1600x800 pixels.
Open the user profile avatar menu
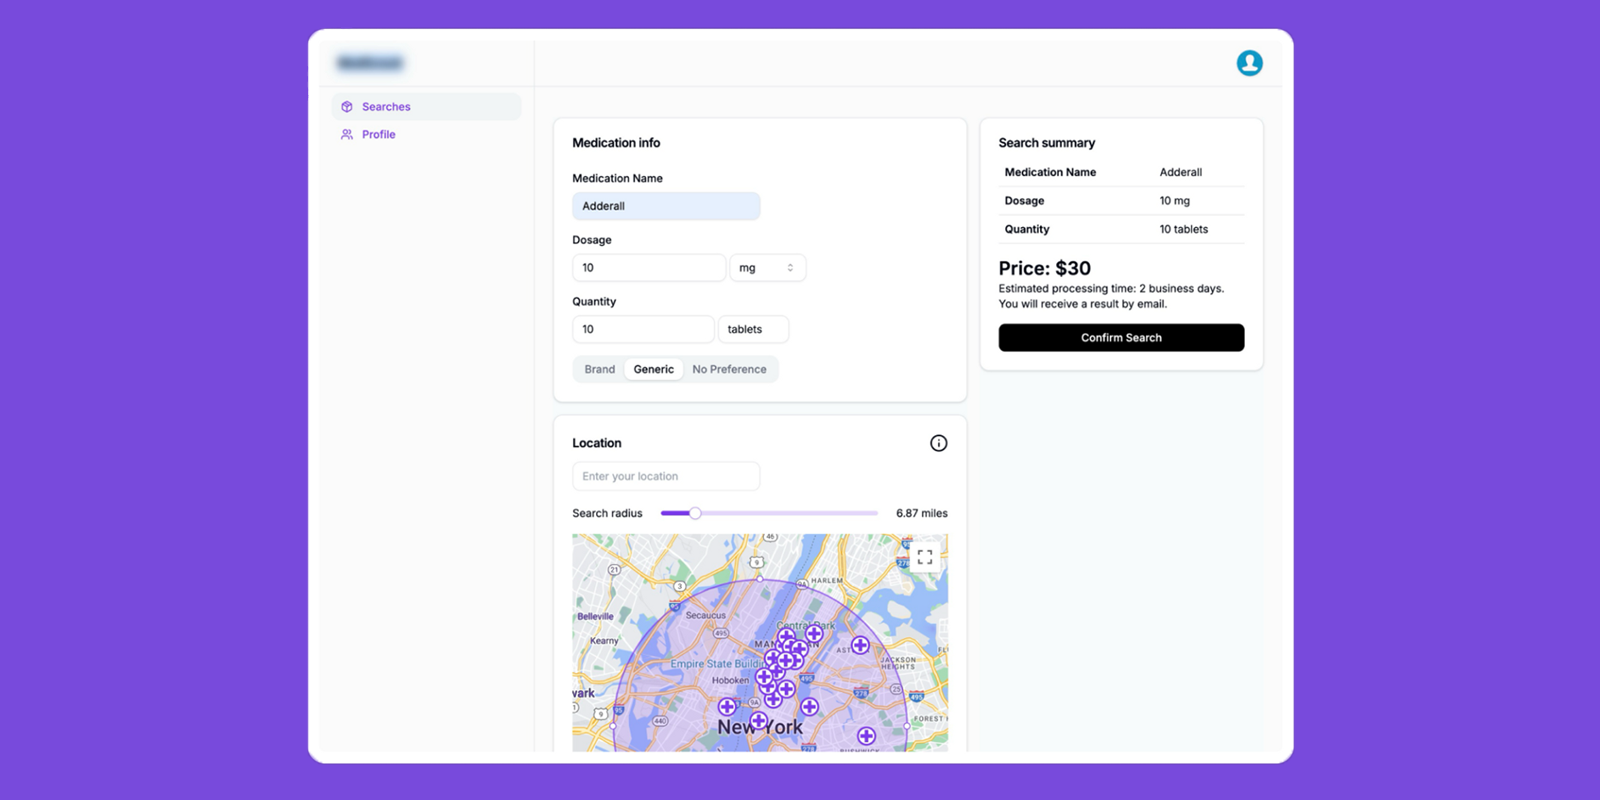click(x=1249, y=63)
